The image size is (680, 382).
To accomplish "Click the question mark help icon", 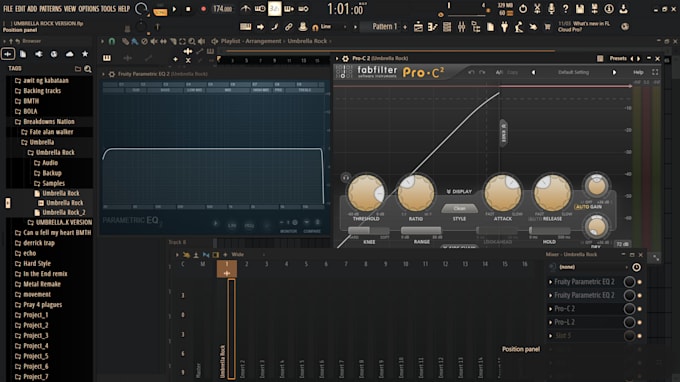I will click(566, 9).
